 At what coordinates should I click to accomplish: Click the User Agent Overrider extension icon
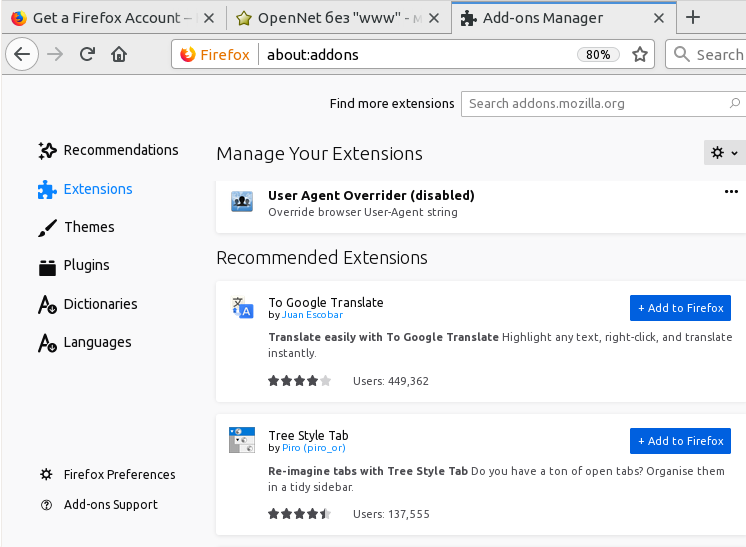[x=242, y=202]
